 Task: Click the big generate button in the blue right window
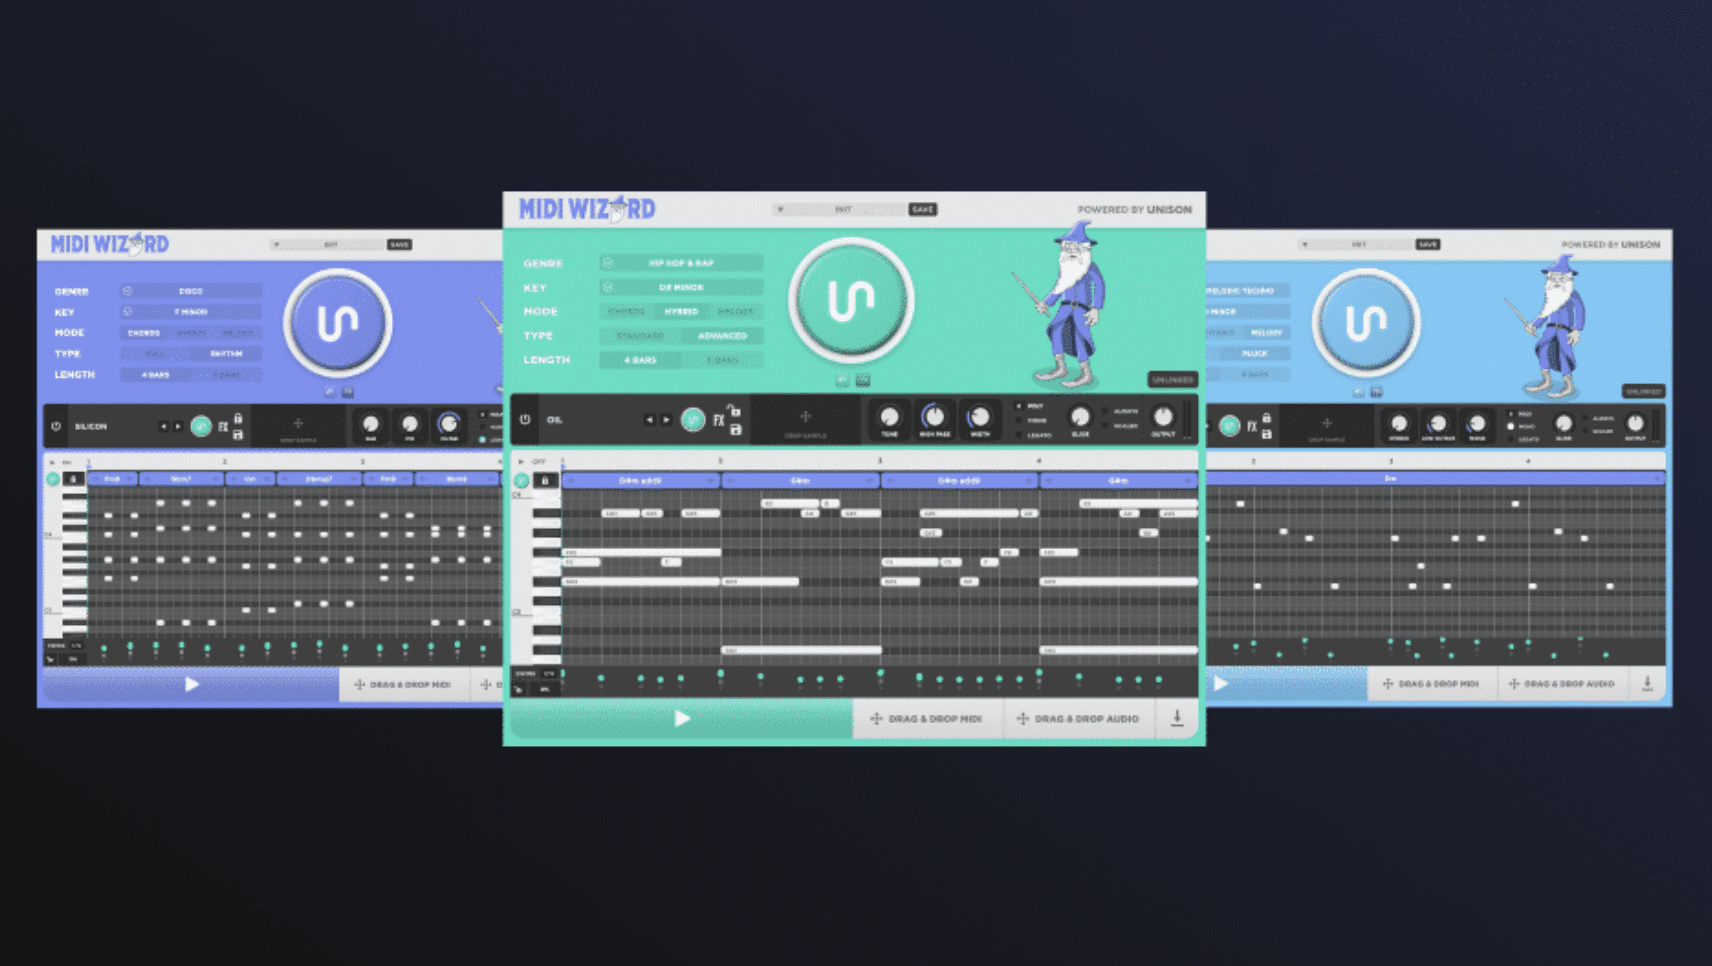1365,321
